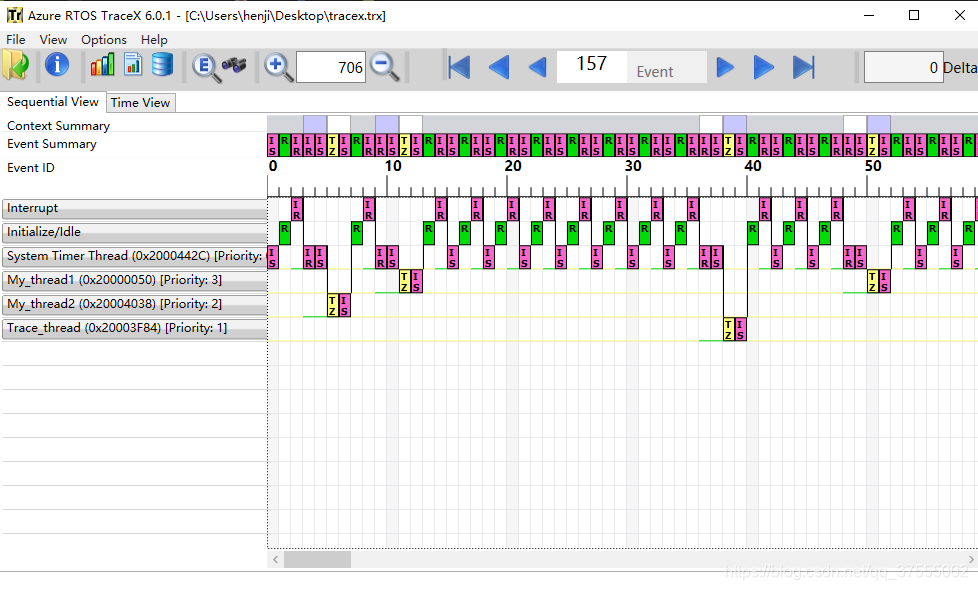This screenshot has width=978, height=590.
Task: Go back one page with large left arrow
Action: tap(498, 67)
